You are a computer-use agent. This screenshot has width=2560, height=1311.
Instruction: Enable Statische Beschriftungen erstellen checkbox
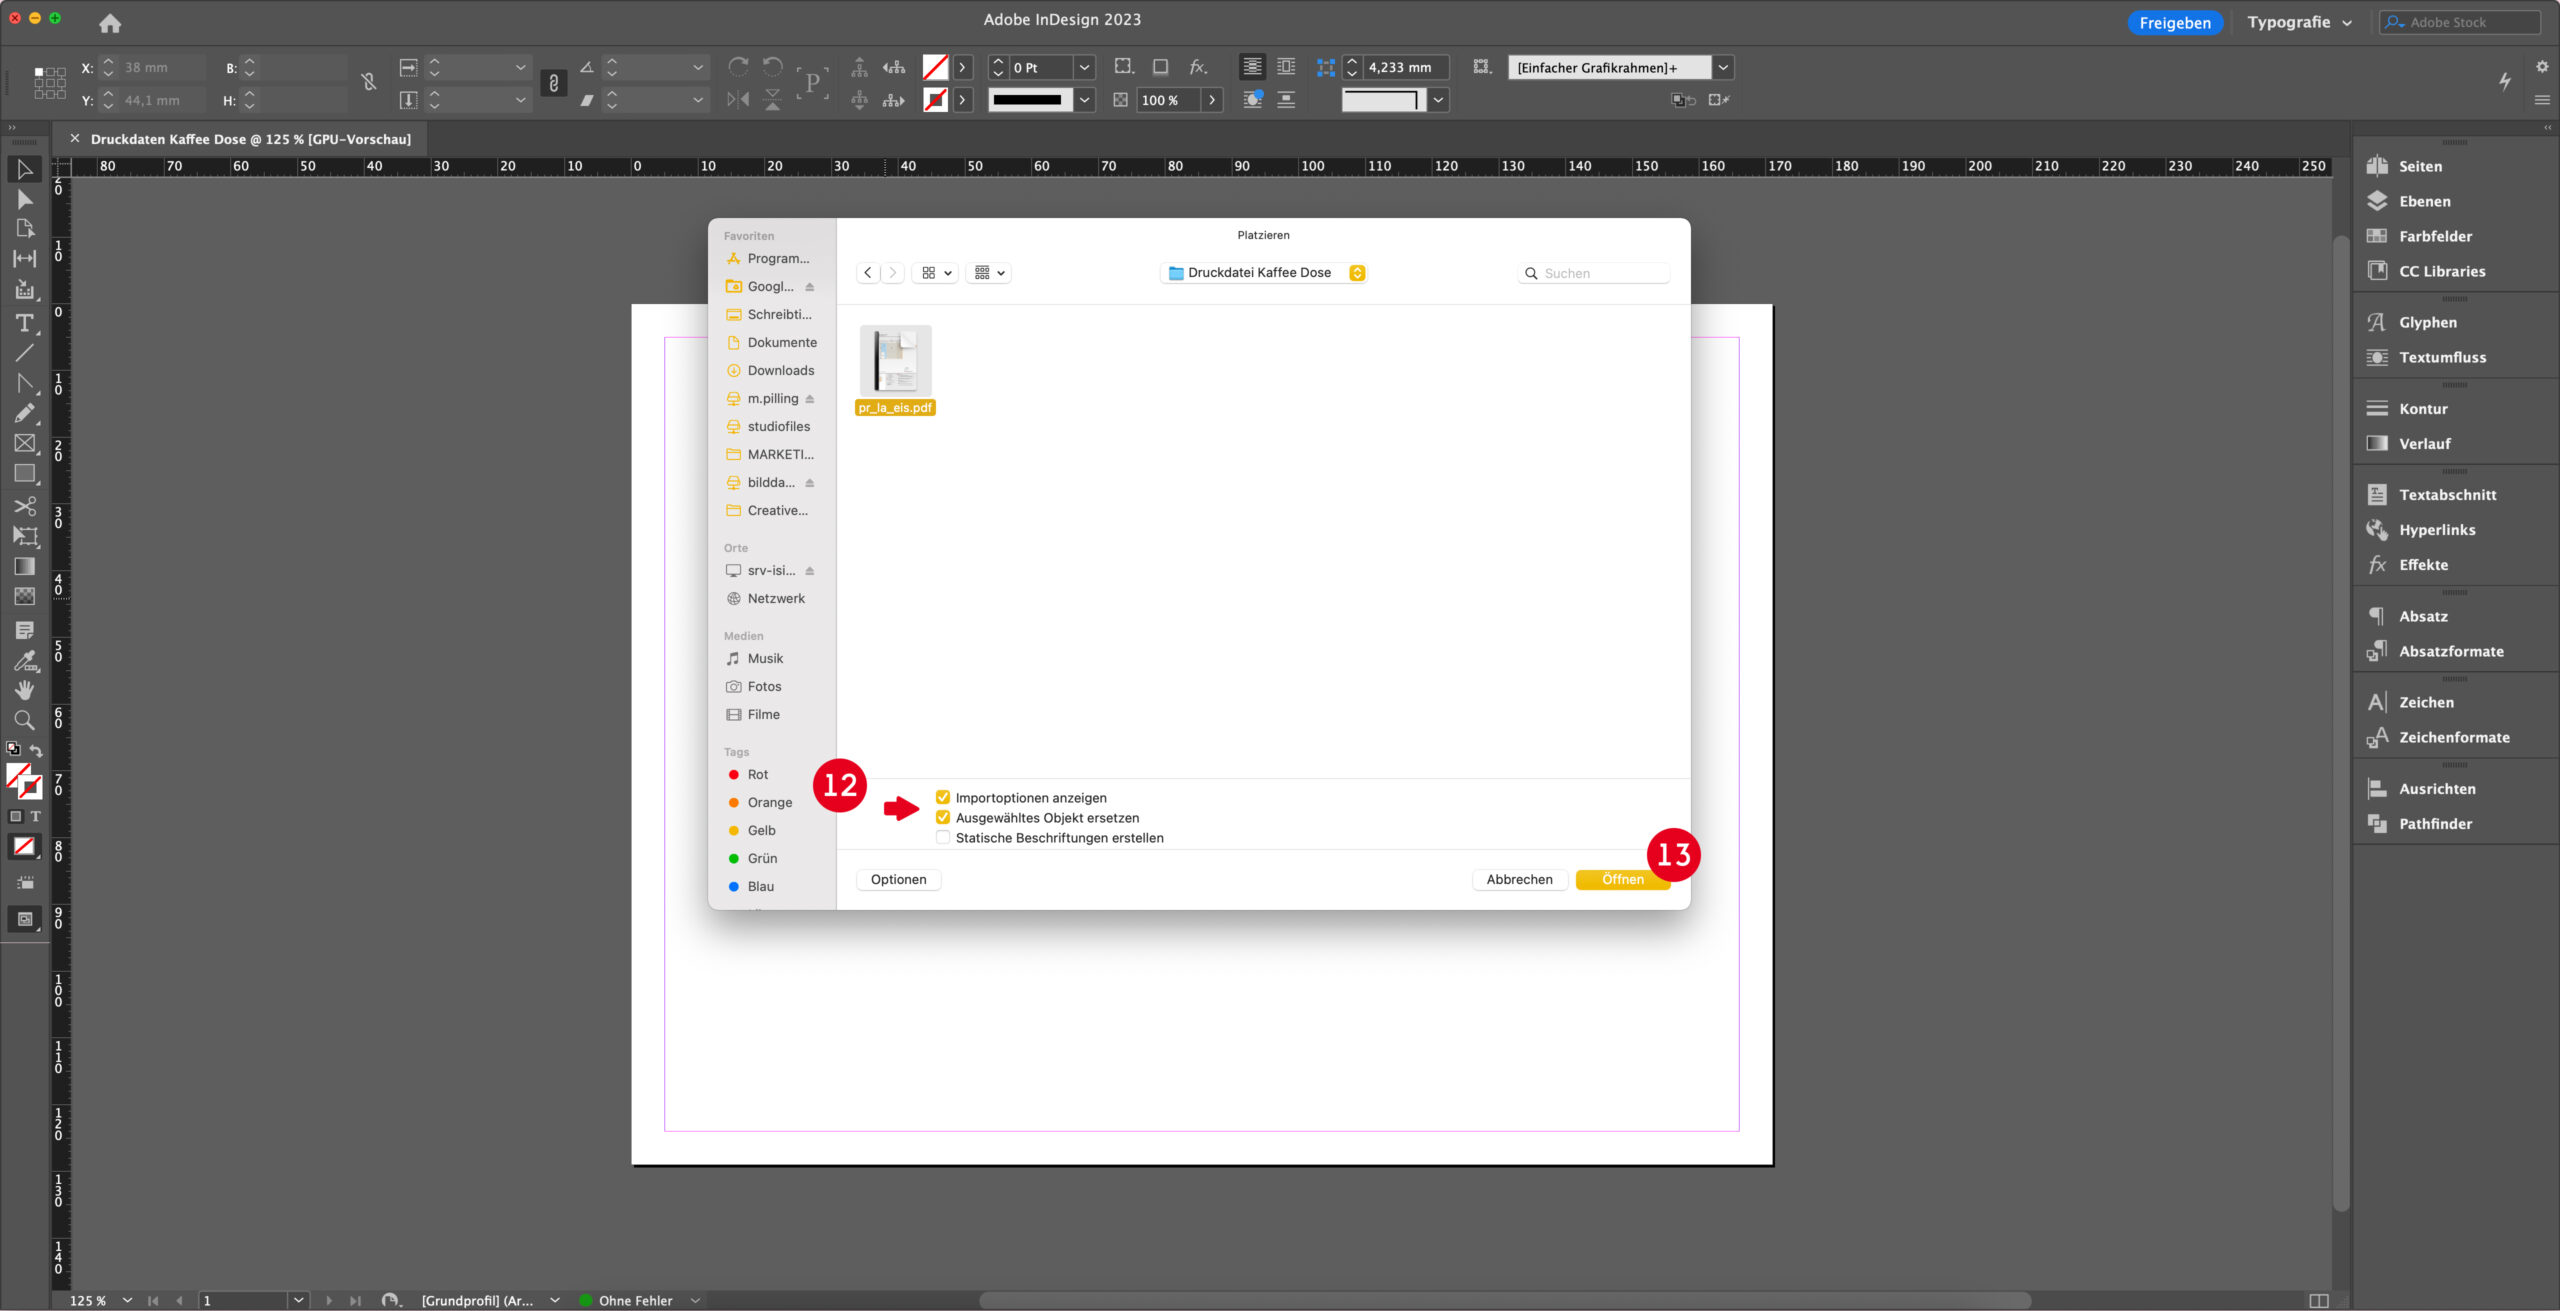pos(943,837)
